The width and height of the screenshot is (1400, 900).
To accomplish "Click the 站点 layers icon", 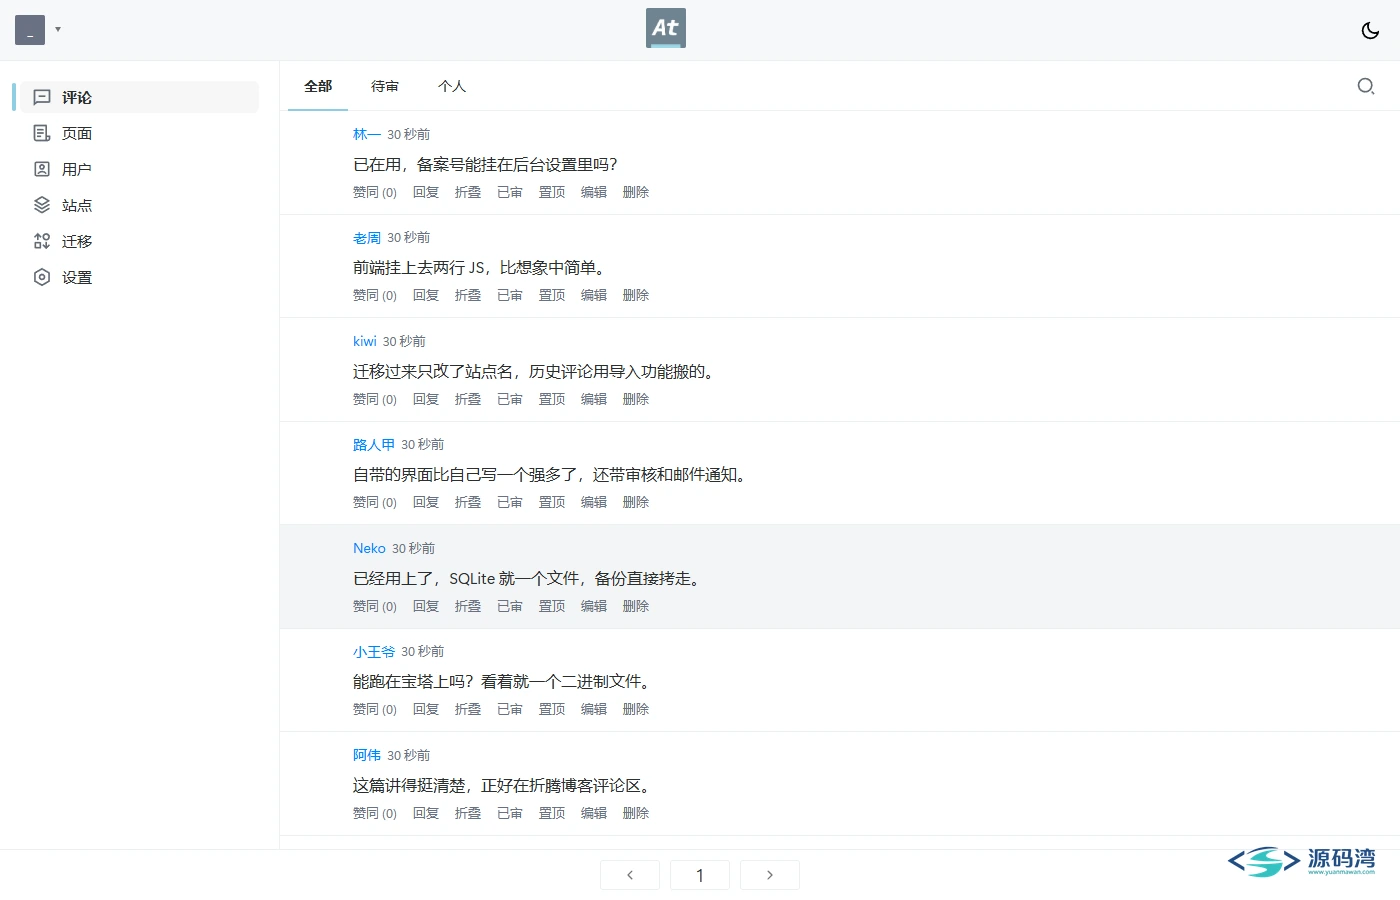I will click(x=42, y=205).
